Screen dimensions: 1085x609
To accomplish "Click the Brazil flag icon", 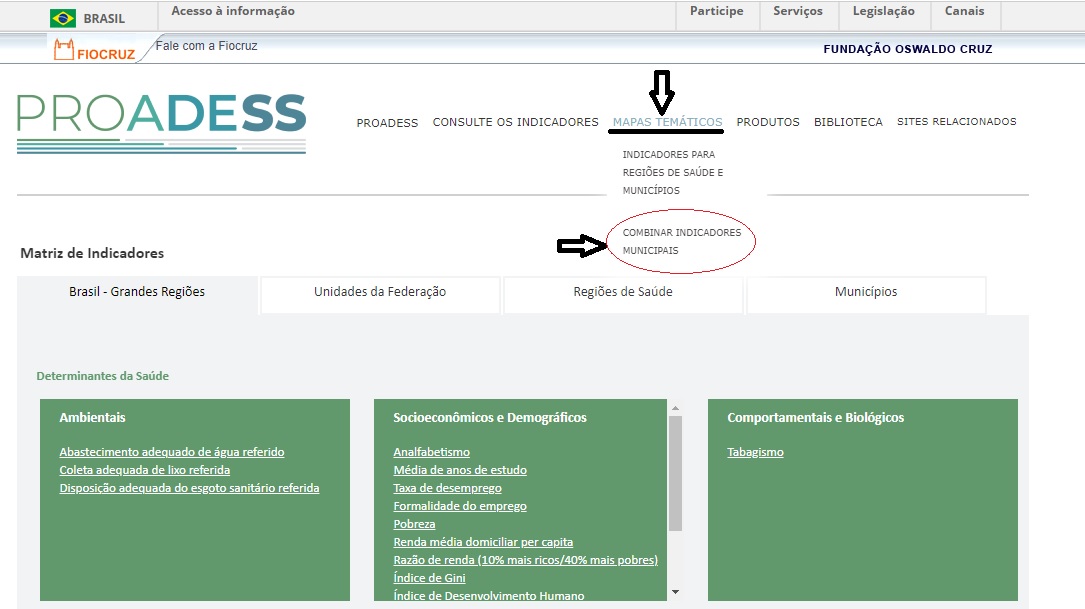I will 63,18.
